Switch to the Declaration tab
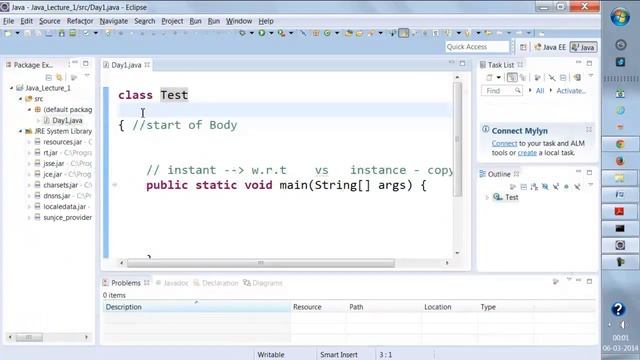640x360 pixels. coord(216,283)
